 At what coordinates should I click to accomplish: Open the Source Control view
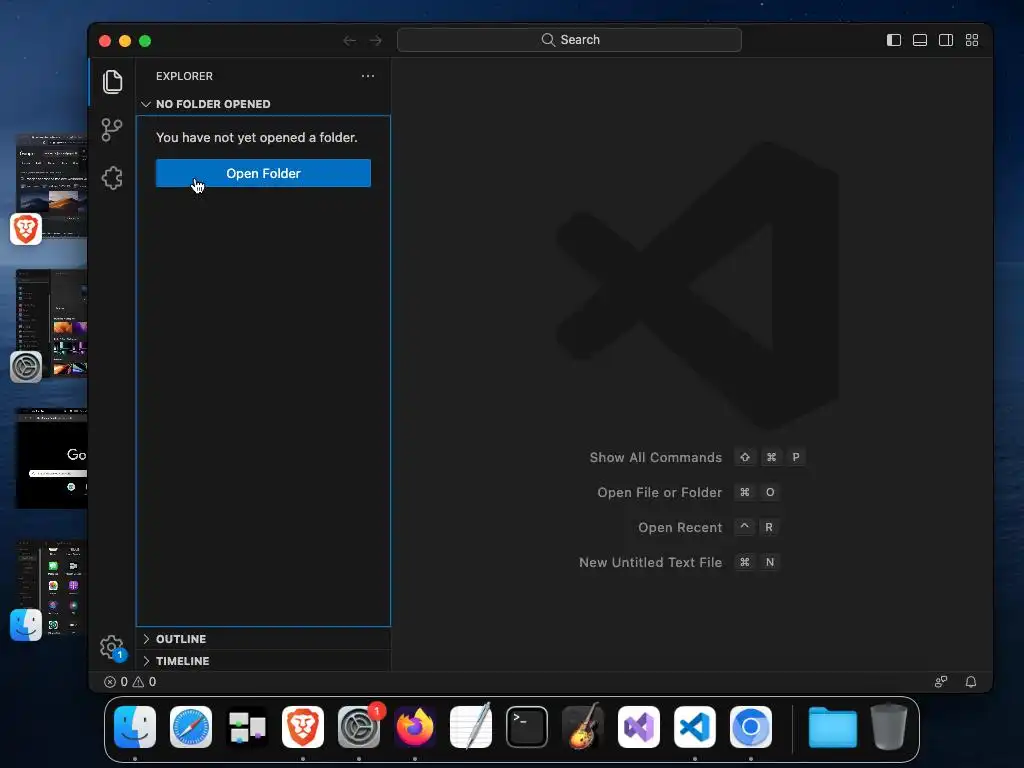(112, 129)
